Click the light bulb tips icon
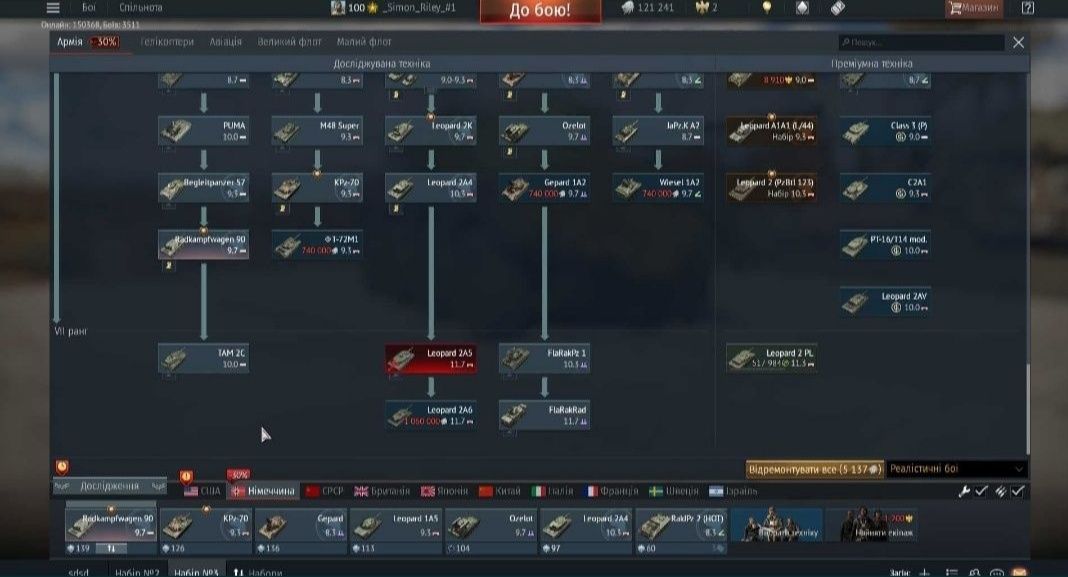This screenshot has width=1068, height=577. 767,7
